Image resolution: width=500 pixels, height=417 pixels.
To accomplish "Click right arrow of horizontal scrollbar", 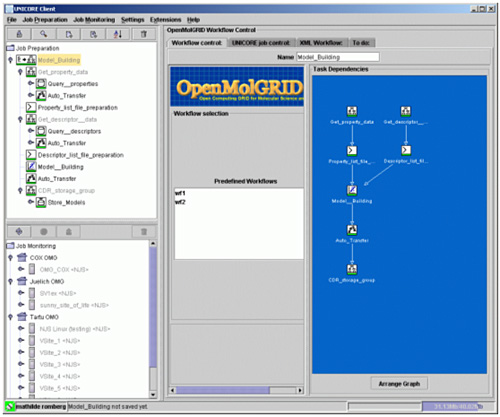I will coord(300,390).
